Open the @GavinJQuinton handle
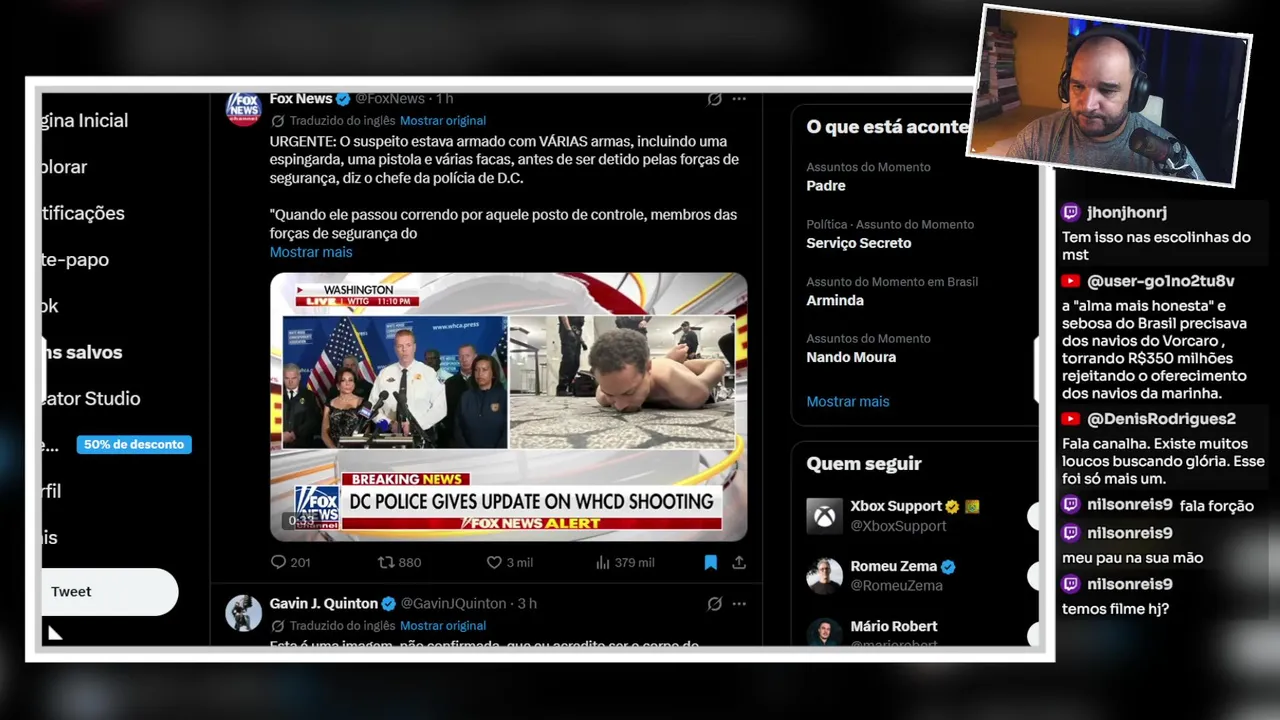The width and height of the screenshot is (1280, 720). pos(454,604)
